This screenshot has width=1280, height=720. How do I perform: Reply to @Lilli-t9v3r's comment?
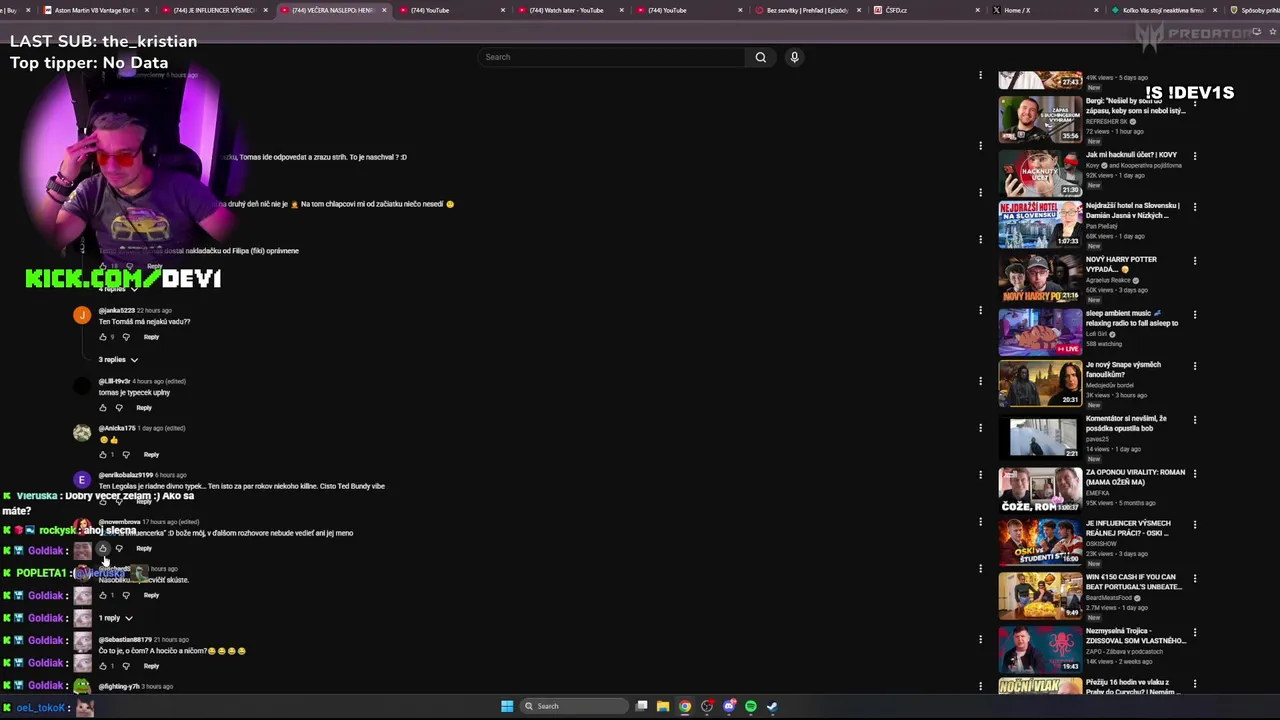pos(144,408)
